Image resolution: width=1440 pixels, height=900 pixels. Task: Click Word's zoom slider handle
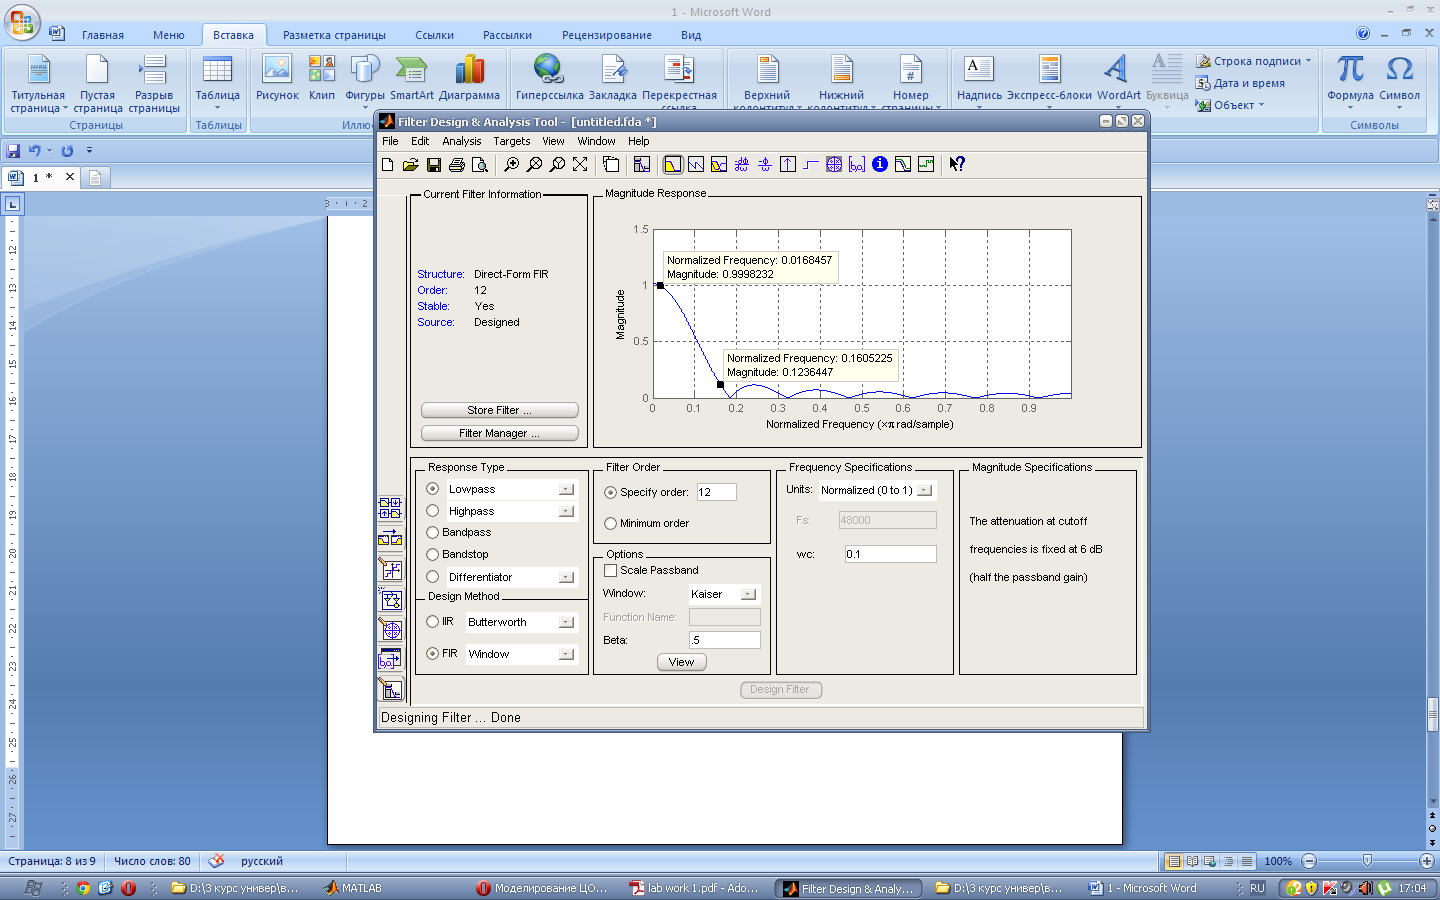(x=1367, y=861)
